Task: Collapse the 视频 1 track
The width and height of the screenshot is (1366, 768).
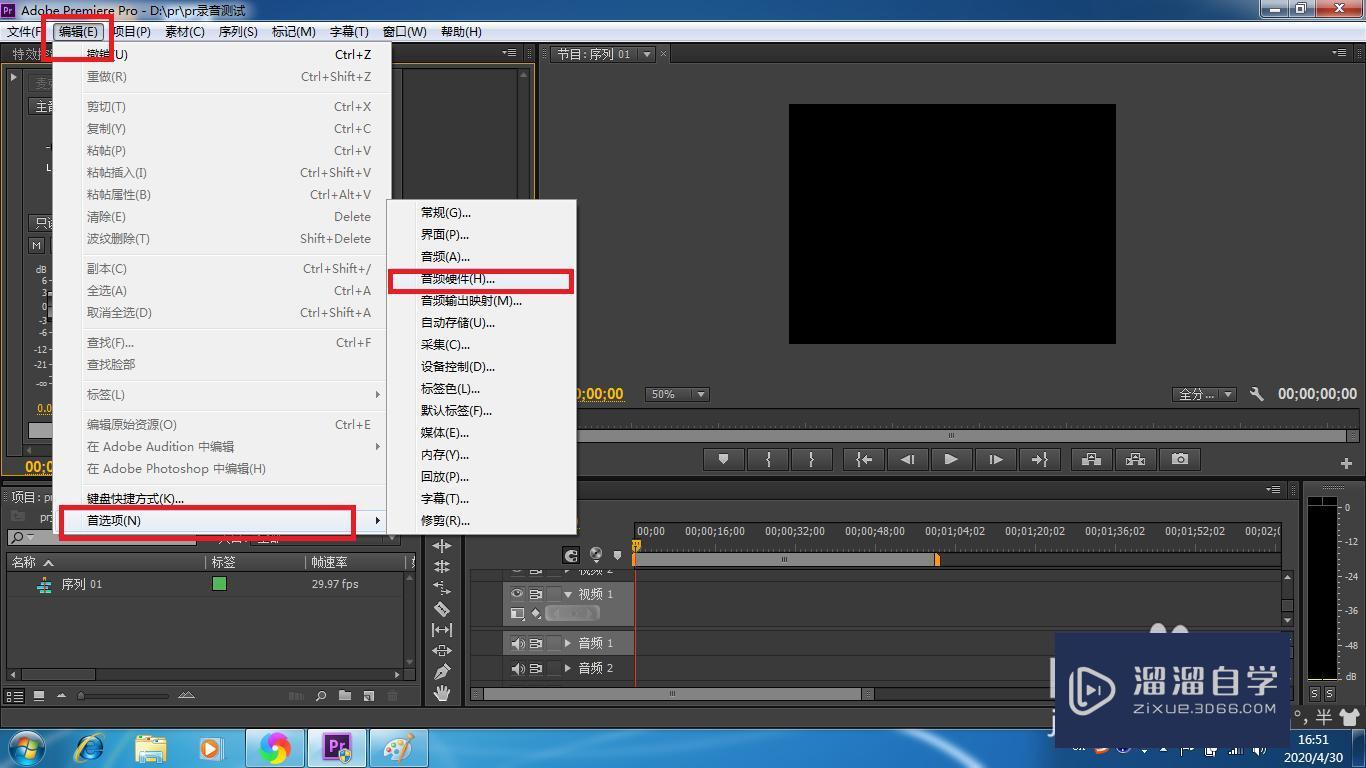Action: click(568, 594)
